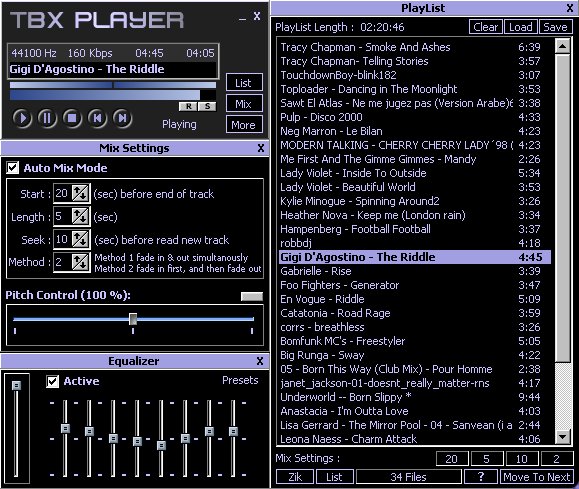579x489 pixels.
Task: Click the playlist mix setting box showing 5
Action: point(486,459)
